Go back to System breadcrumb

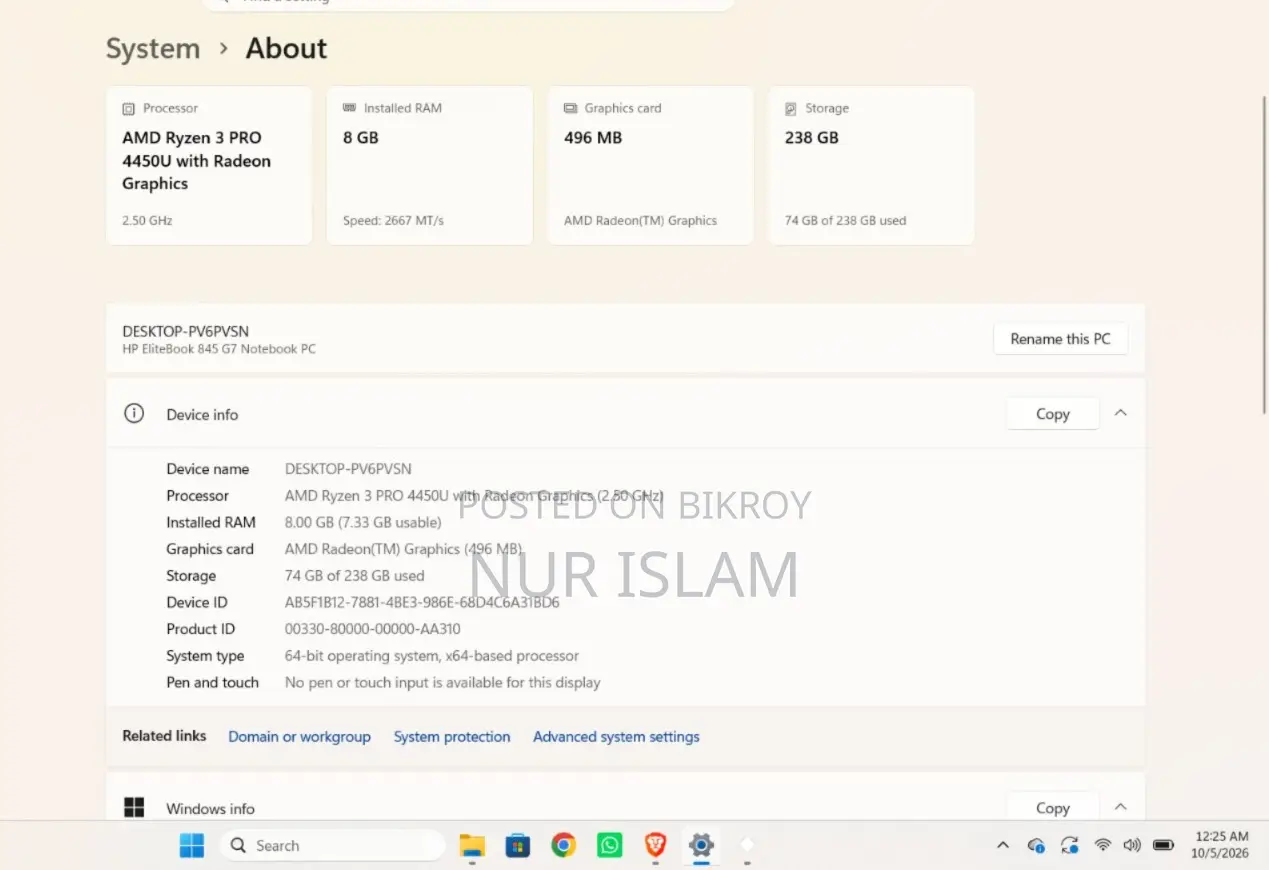pos(153,48)
